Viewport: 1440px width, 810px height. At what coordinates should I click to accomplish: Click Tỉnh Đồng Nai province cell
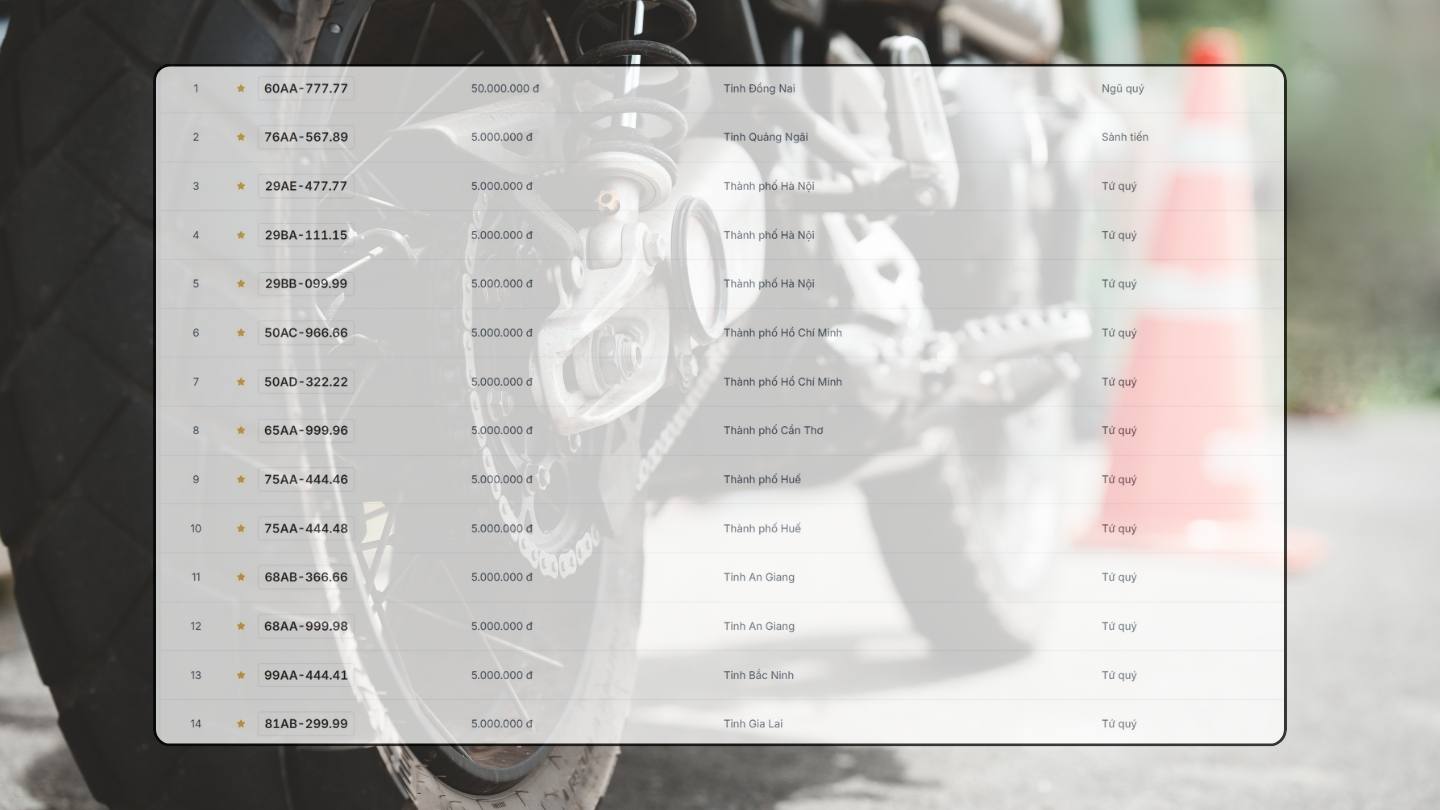(x=760, y=88)
